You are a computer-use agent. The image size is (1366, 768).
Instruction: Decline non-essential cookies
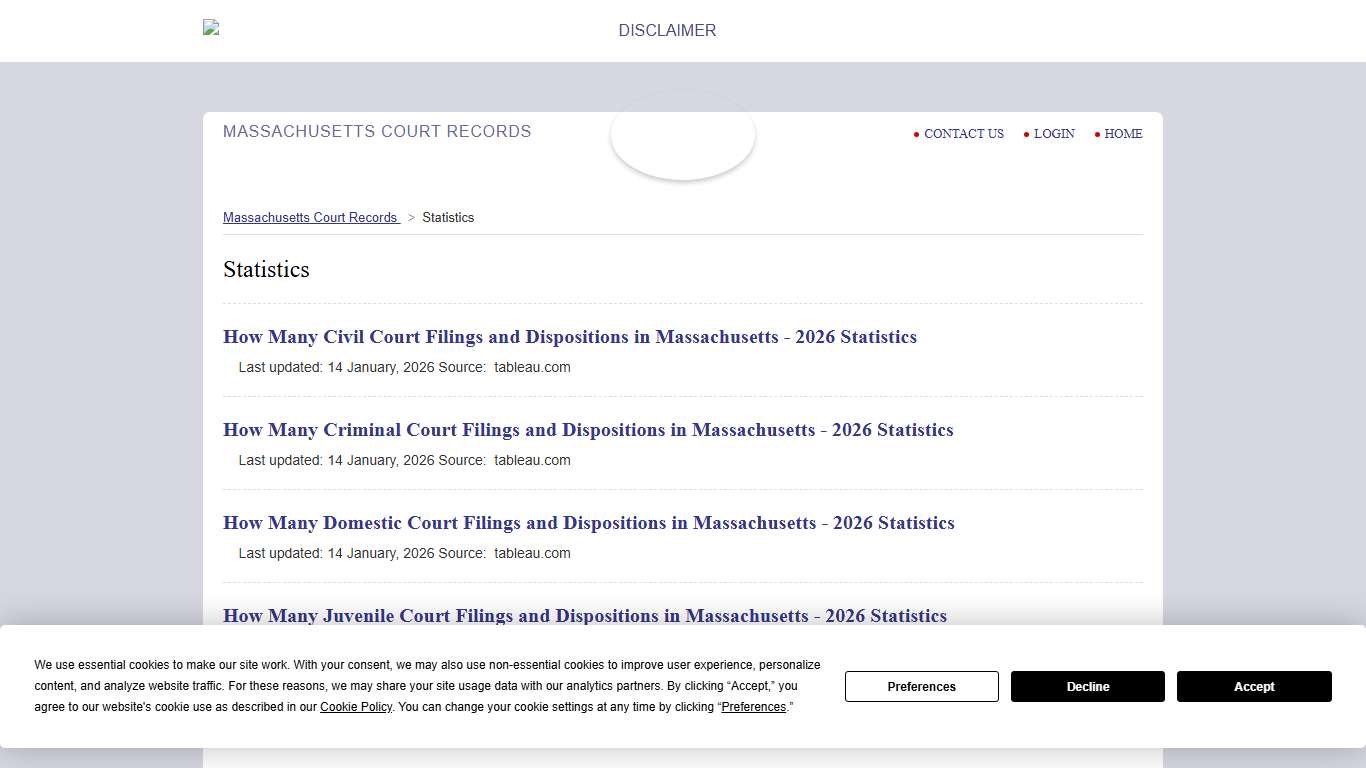click(1087, 686)
